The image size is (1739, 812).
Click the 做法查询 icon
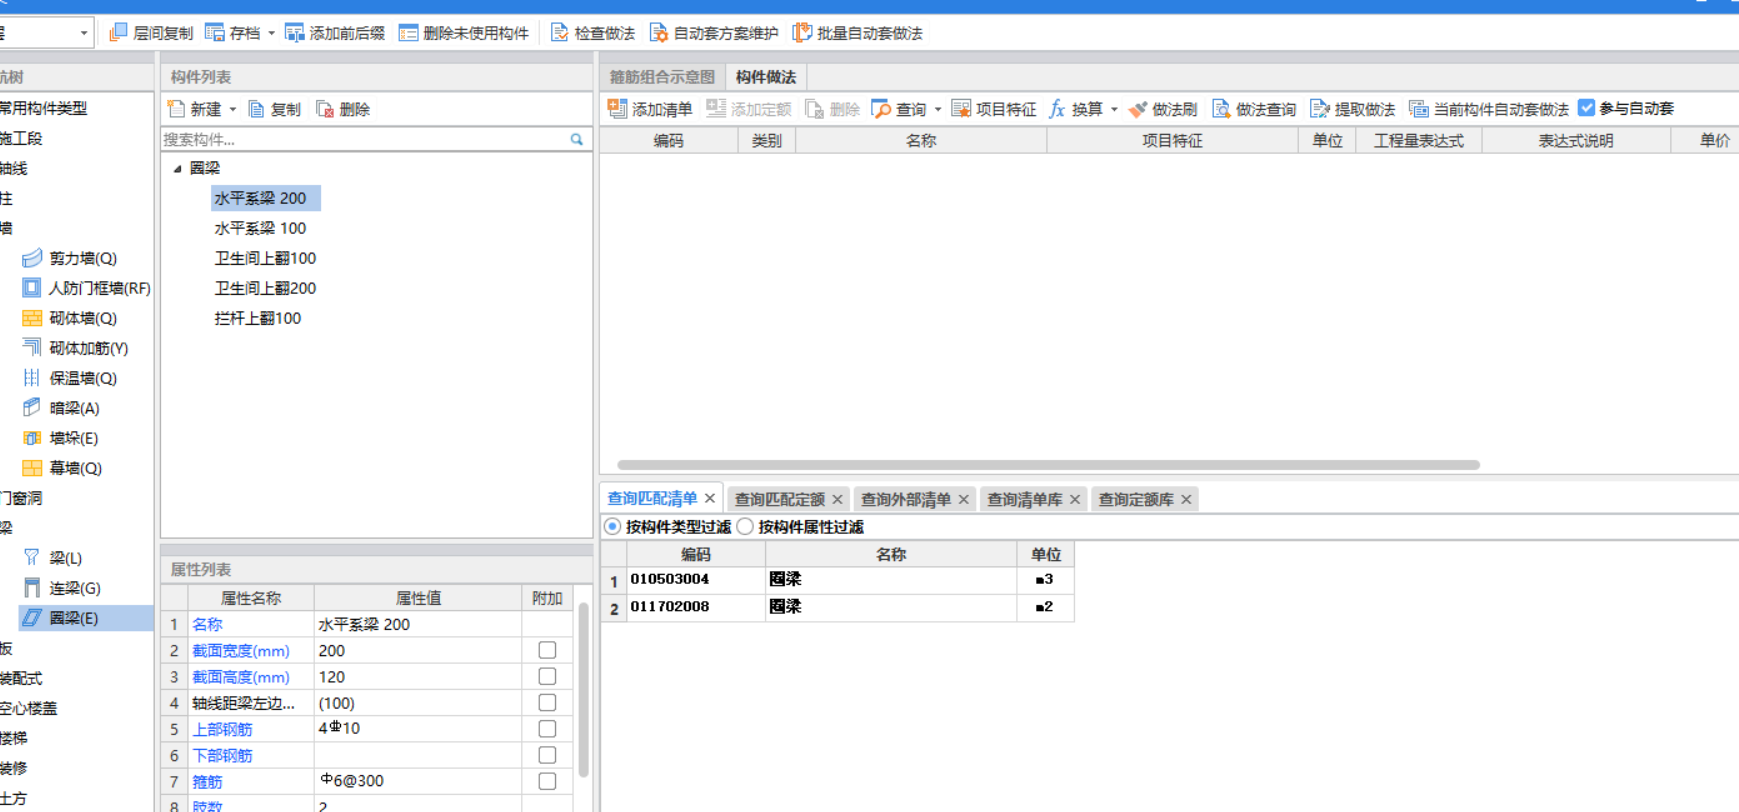pyautogui.click(x=1221, y=109)
